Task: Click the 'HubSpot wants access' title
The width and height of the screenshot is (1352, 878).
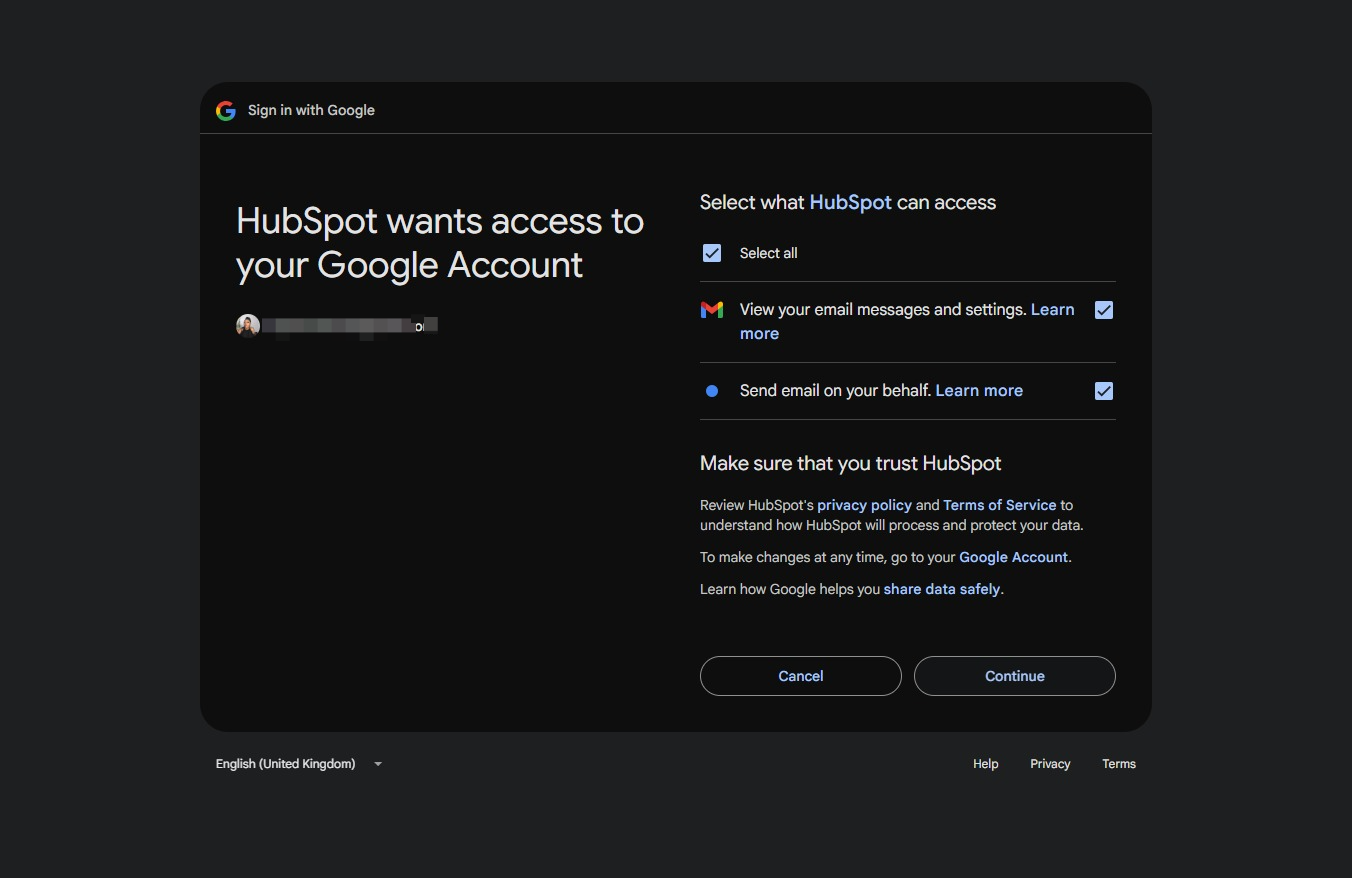Action: (x=440, y=243)
